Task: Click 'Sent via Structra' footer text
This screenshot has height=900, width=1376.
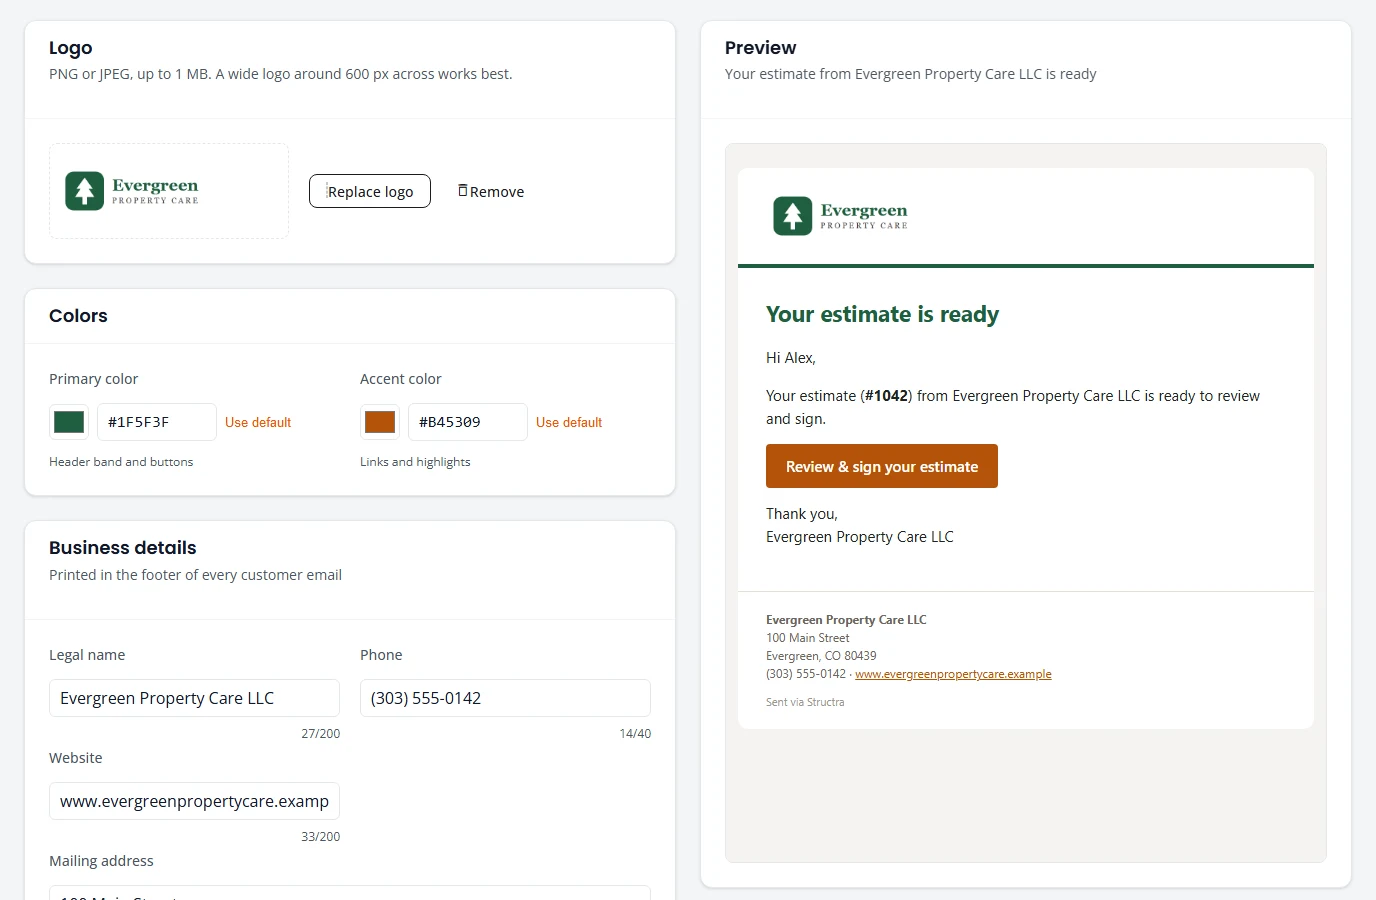Action: [805, 702]
